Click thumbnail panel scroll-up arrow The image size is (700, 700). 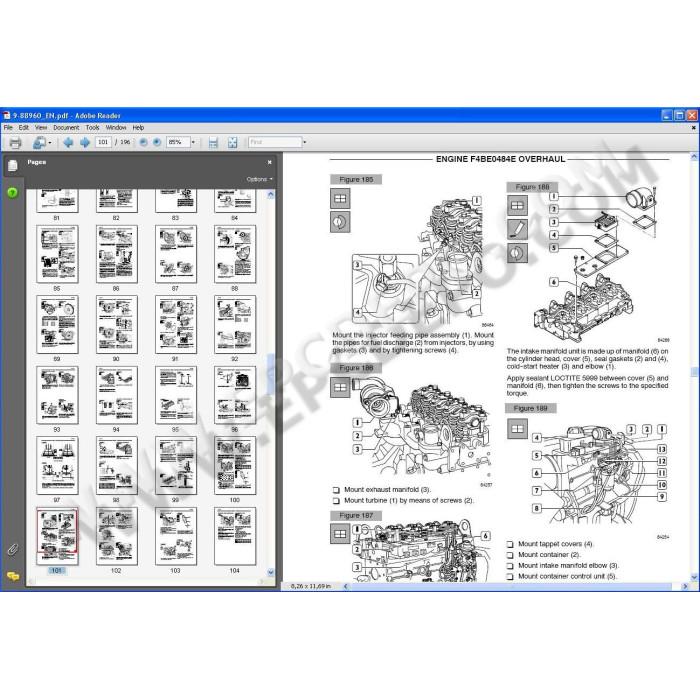click(271, 195)
